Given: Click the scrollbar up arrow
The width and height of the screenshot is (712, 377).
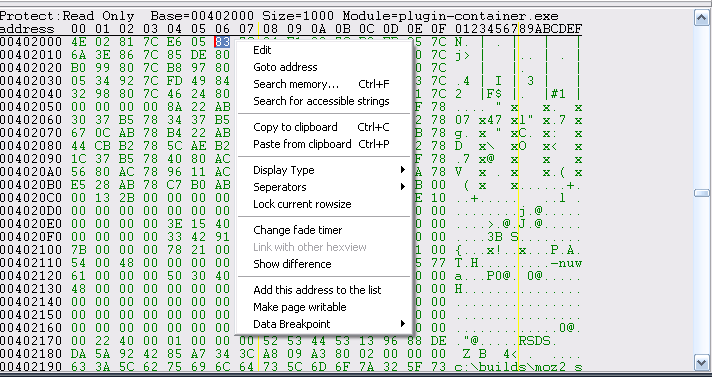Looking at the screenshot, I should tap(702, 17).
